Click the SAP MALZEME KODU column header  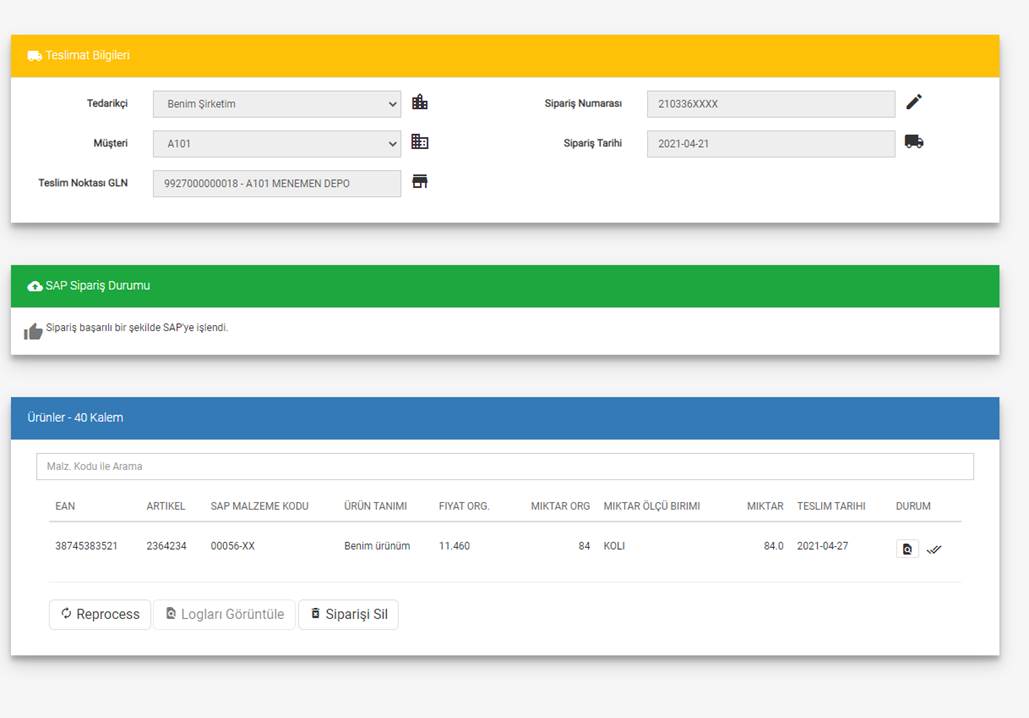[259, 506]
